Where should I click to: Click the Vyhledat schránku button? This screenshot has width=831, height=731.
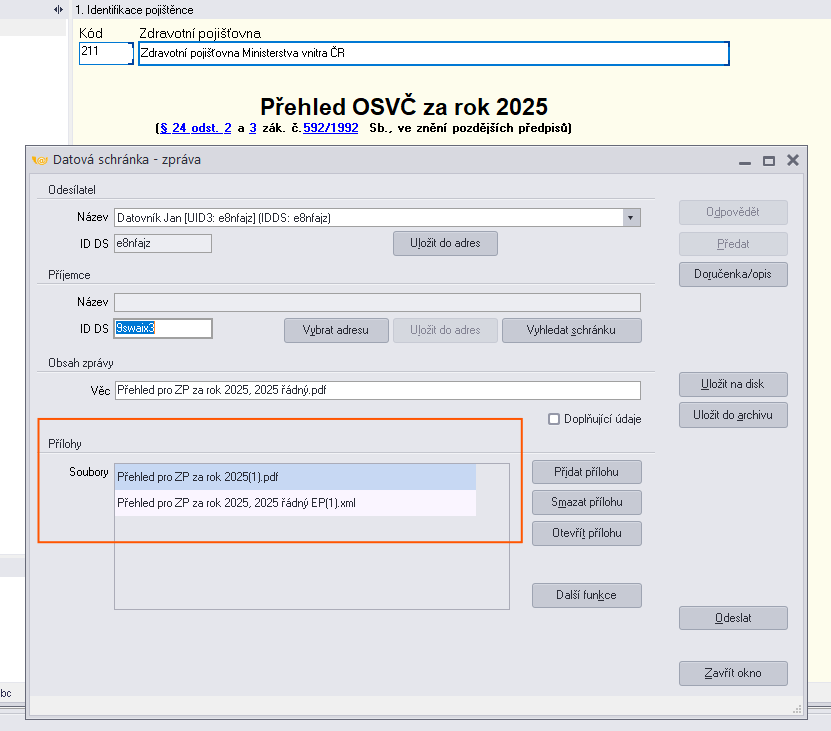(x=571, y=330)
